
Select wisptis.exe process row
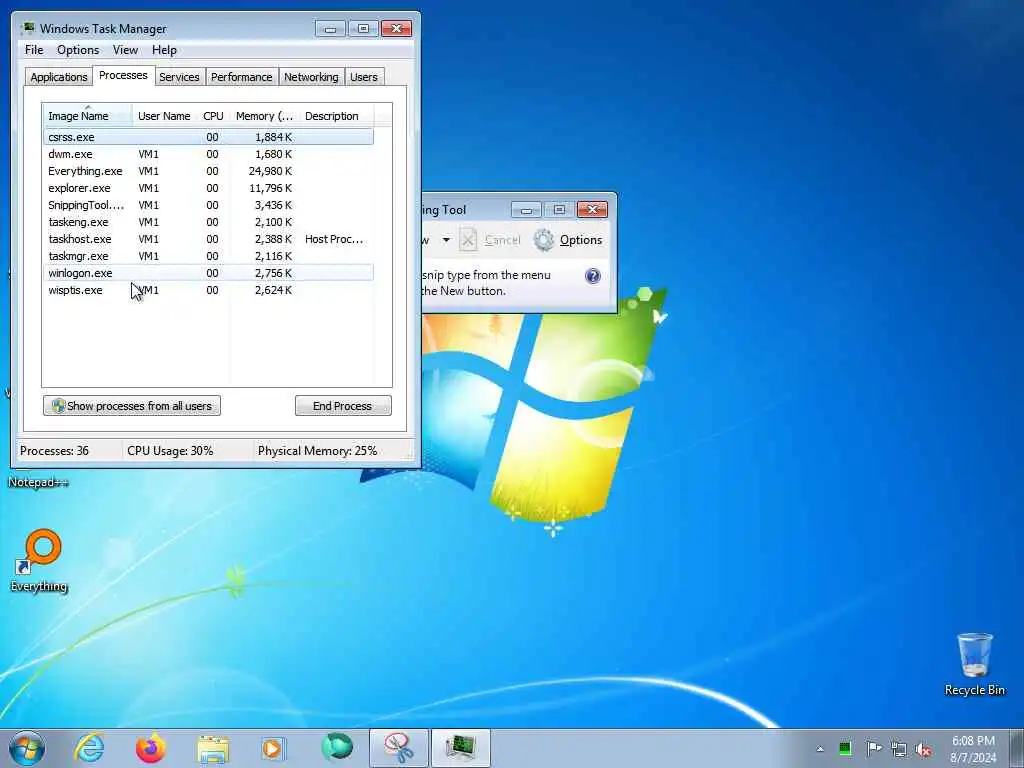(x=208, y=290)
